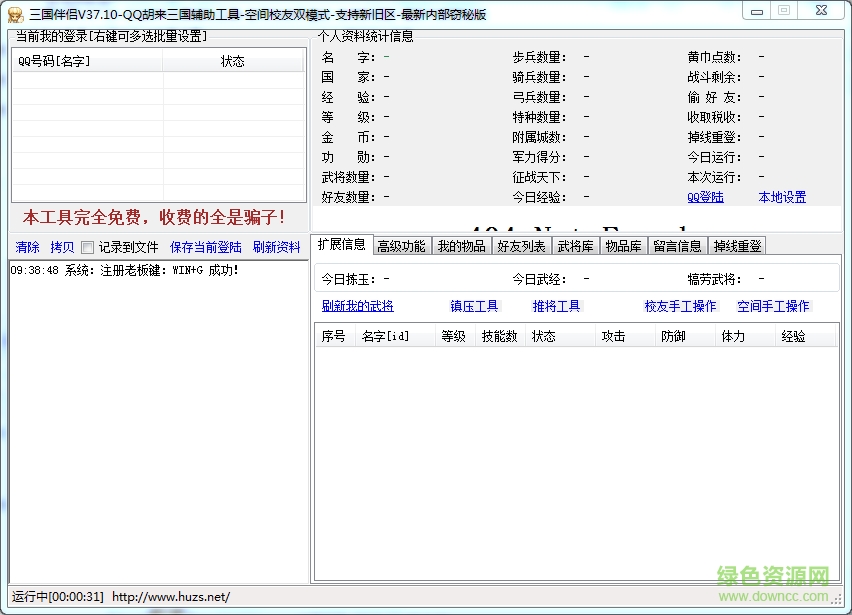Screen dimensions: 852x615
Task: Switch to the 高级功能 tab
Action: click(x=401, y=244)
